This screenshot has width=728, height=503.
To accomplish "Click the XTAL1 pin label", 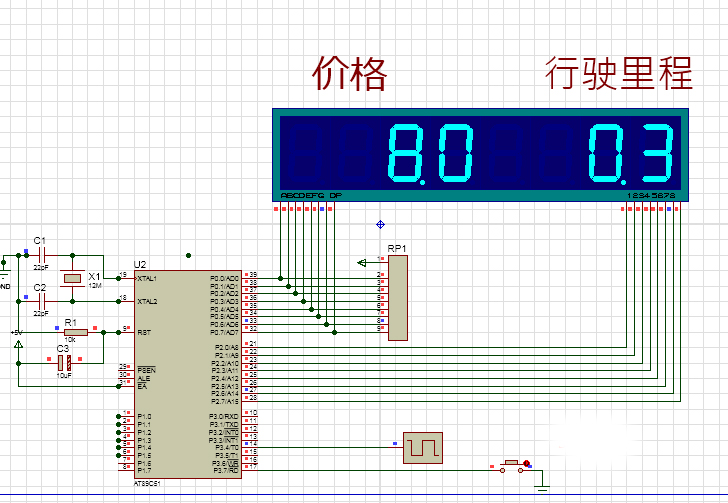I will click(147, 279).
